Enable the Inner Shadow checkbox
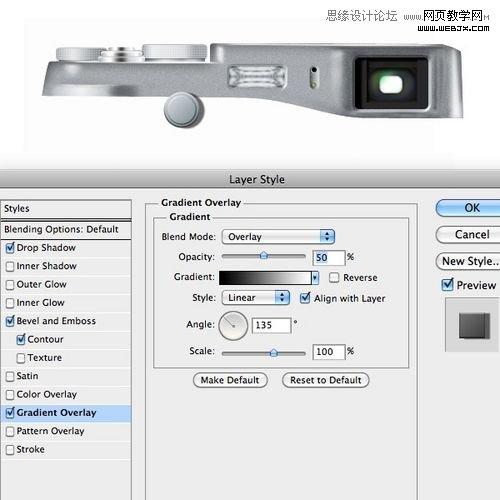500x500 pixels. pyautogui.click(x=10, y=266)
